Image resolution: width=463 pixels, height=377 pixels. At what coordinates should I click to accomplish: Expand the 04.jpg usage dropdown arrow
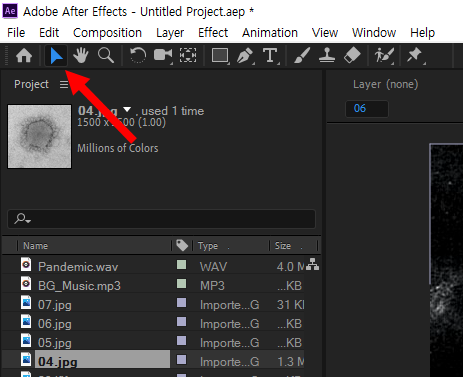pos(127,109)
